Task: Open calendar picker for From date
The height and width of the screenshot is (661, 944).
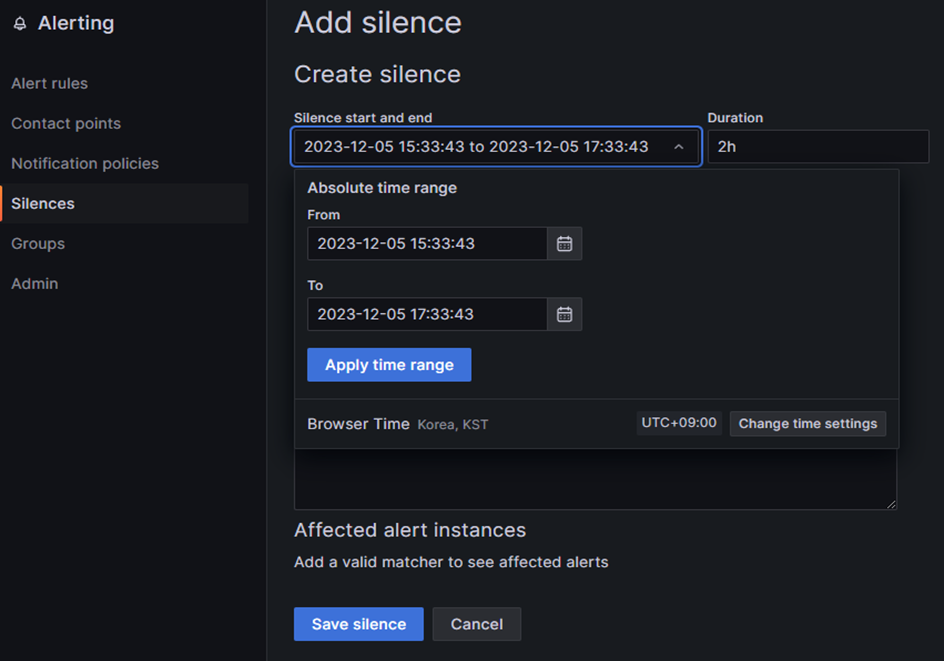Action: click(564, 244)
